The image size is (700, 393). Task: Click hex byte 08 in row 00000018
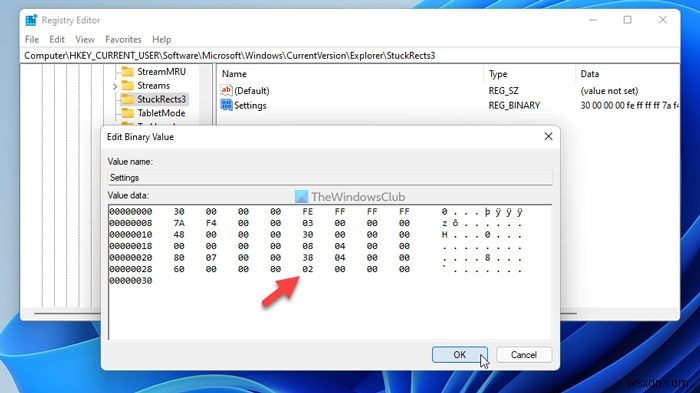click(308, 247)
